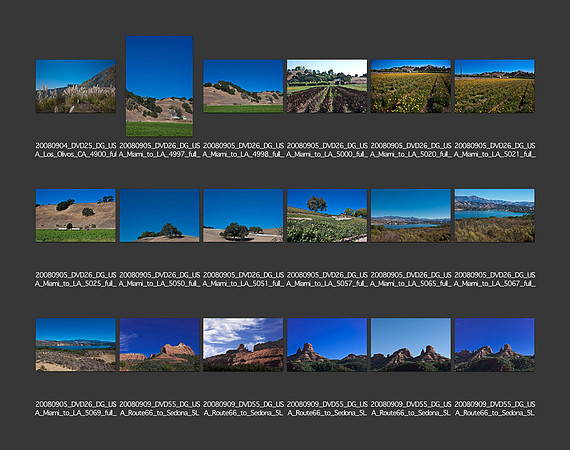Click filename label Miami_to_LA_5057_full_
This screenshot has width=570, height=450.
coord(327,279)
